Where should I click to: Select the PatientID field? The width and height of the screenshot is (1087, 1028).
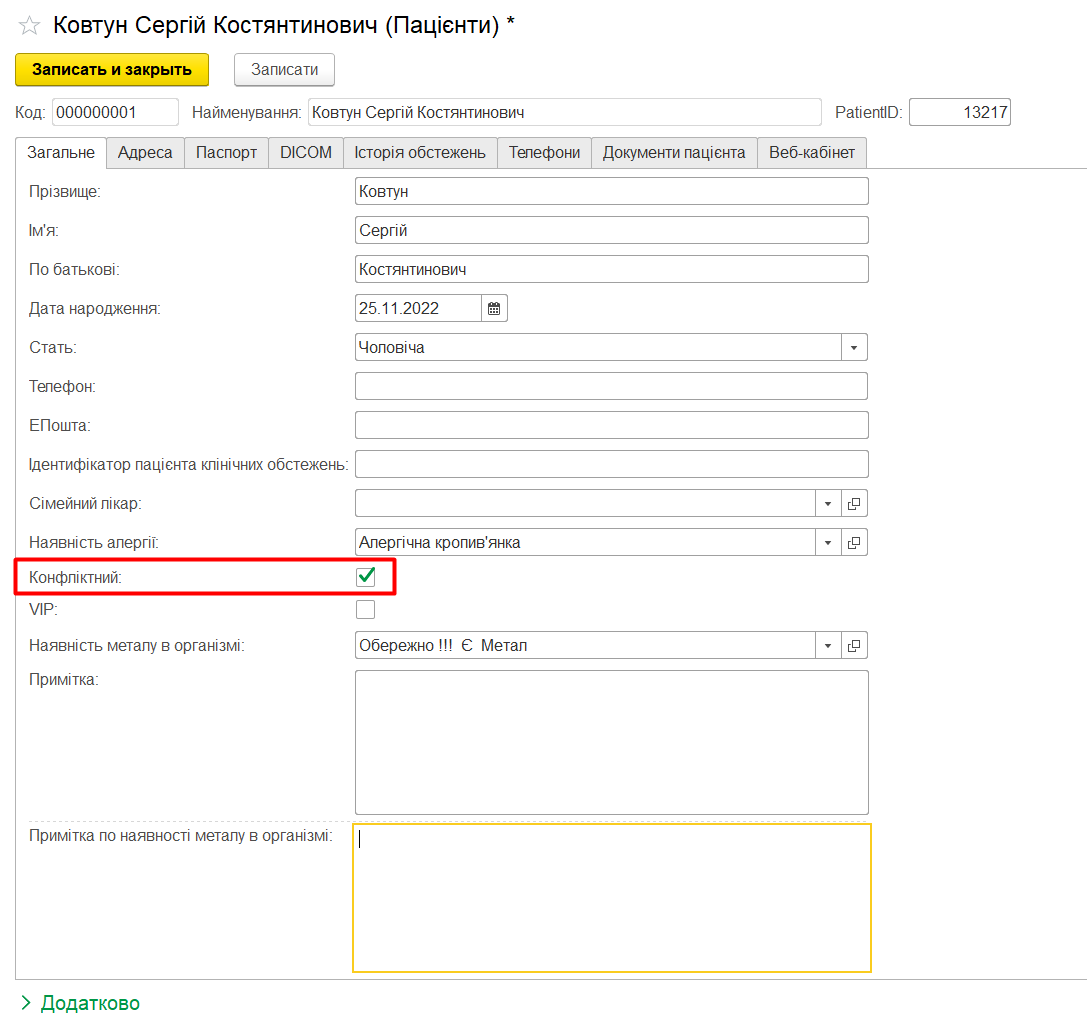[x=959, y=113]
